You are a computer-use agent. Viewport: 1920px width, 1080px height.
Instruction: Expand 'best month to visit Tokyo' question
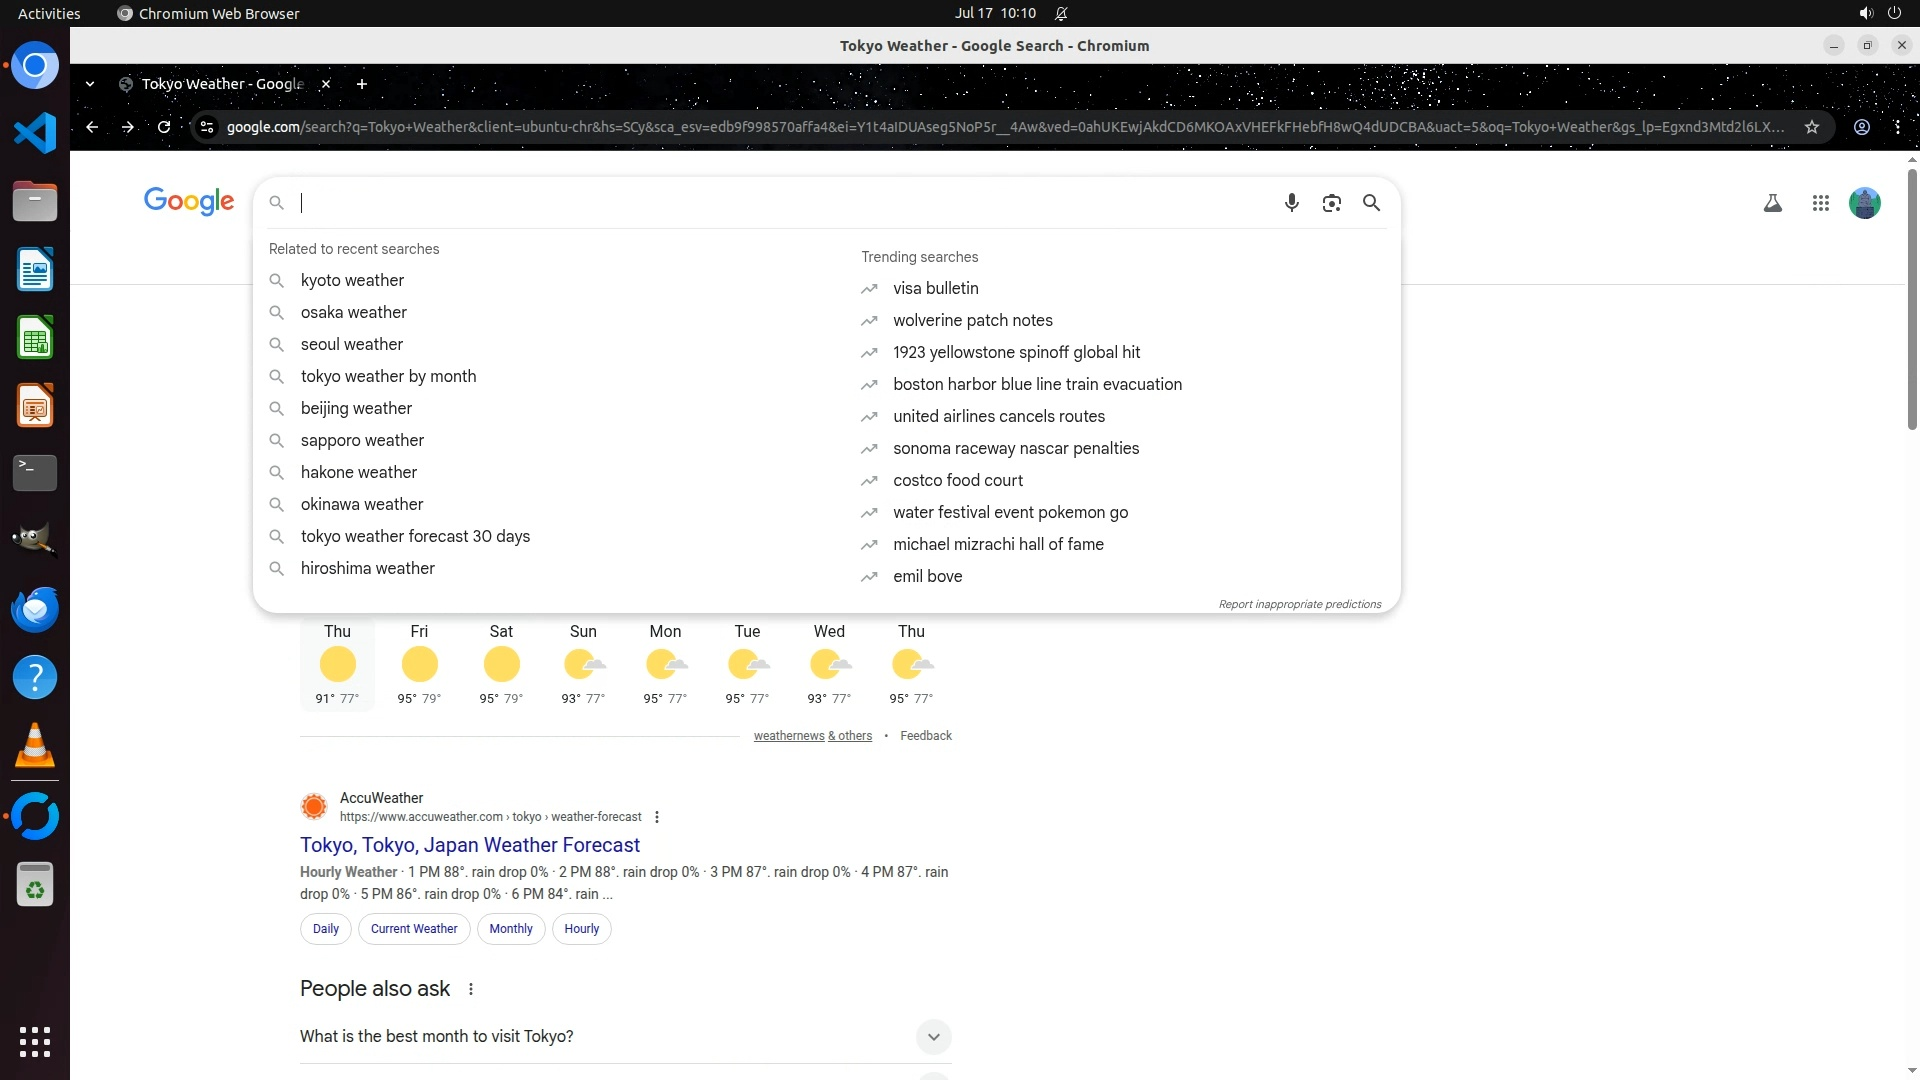tap(932, 1036)
